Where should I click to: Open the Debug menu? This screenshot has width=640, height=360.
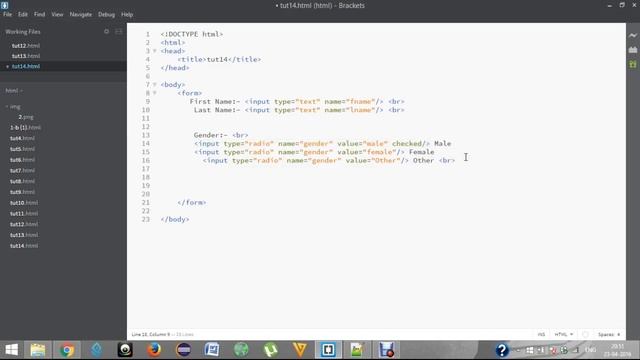(106, 14)
